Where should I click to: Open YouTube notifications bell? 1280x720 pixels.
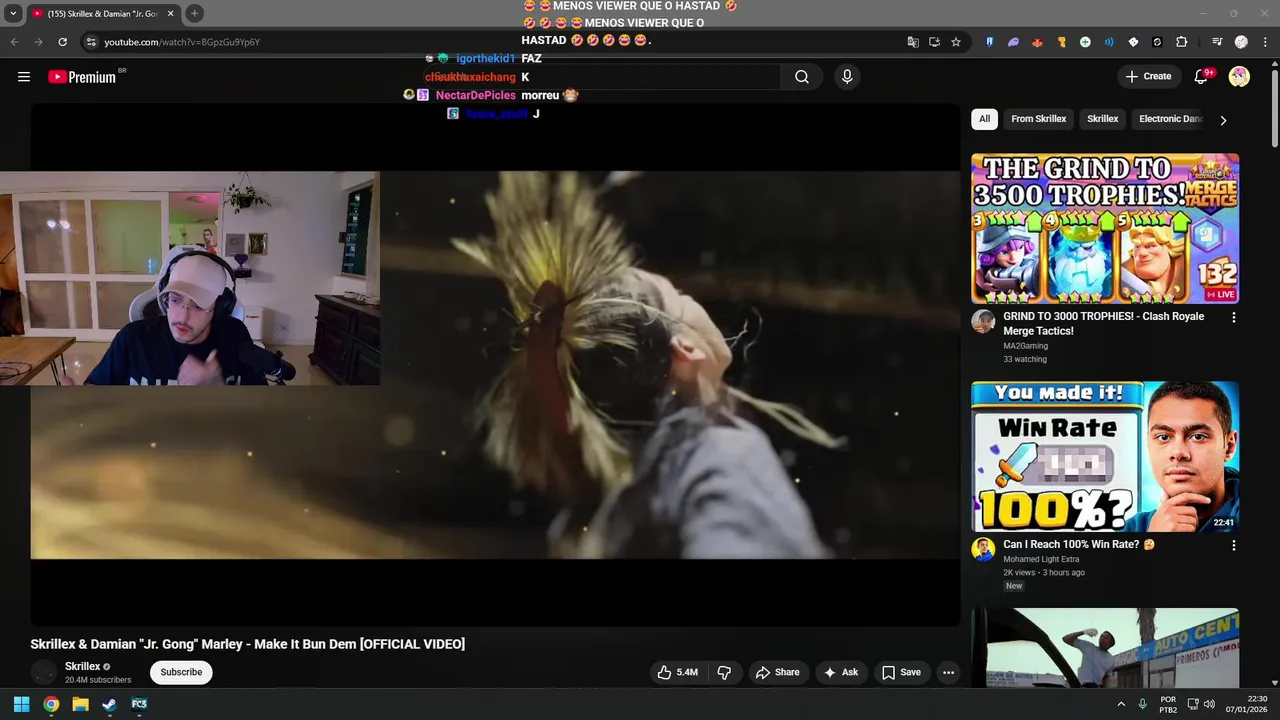1202,77
